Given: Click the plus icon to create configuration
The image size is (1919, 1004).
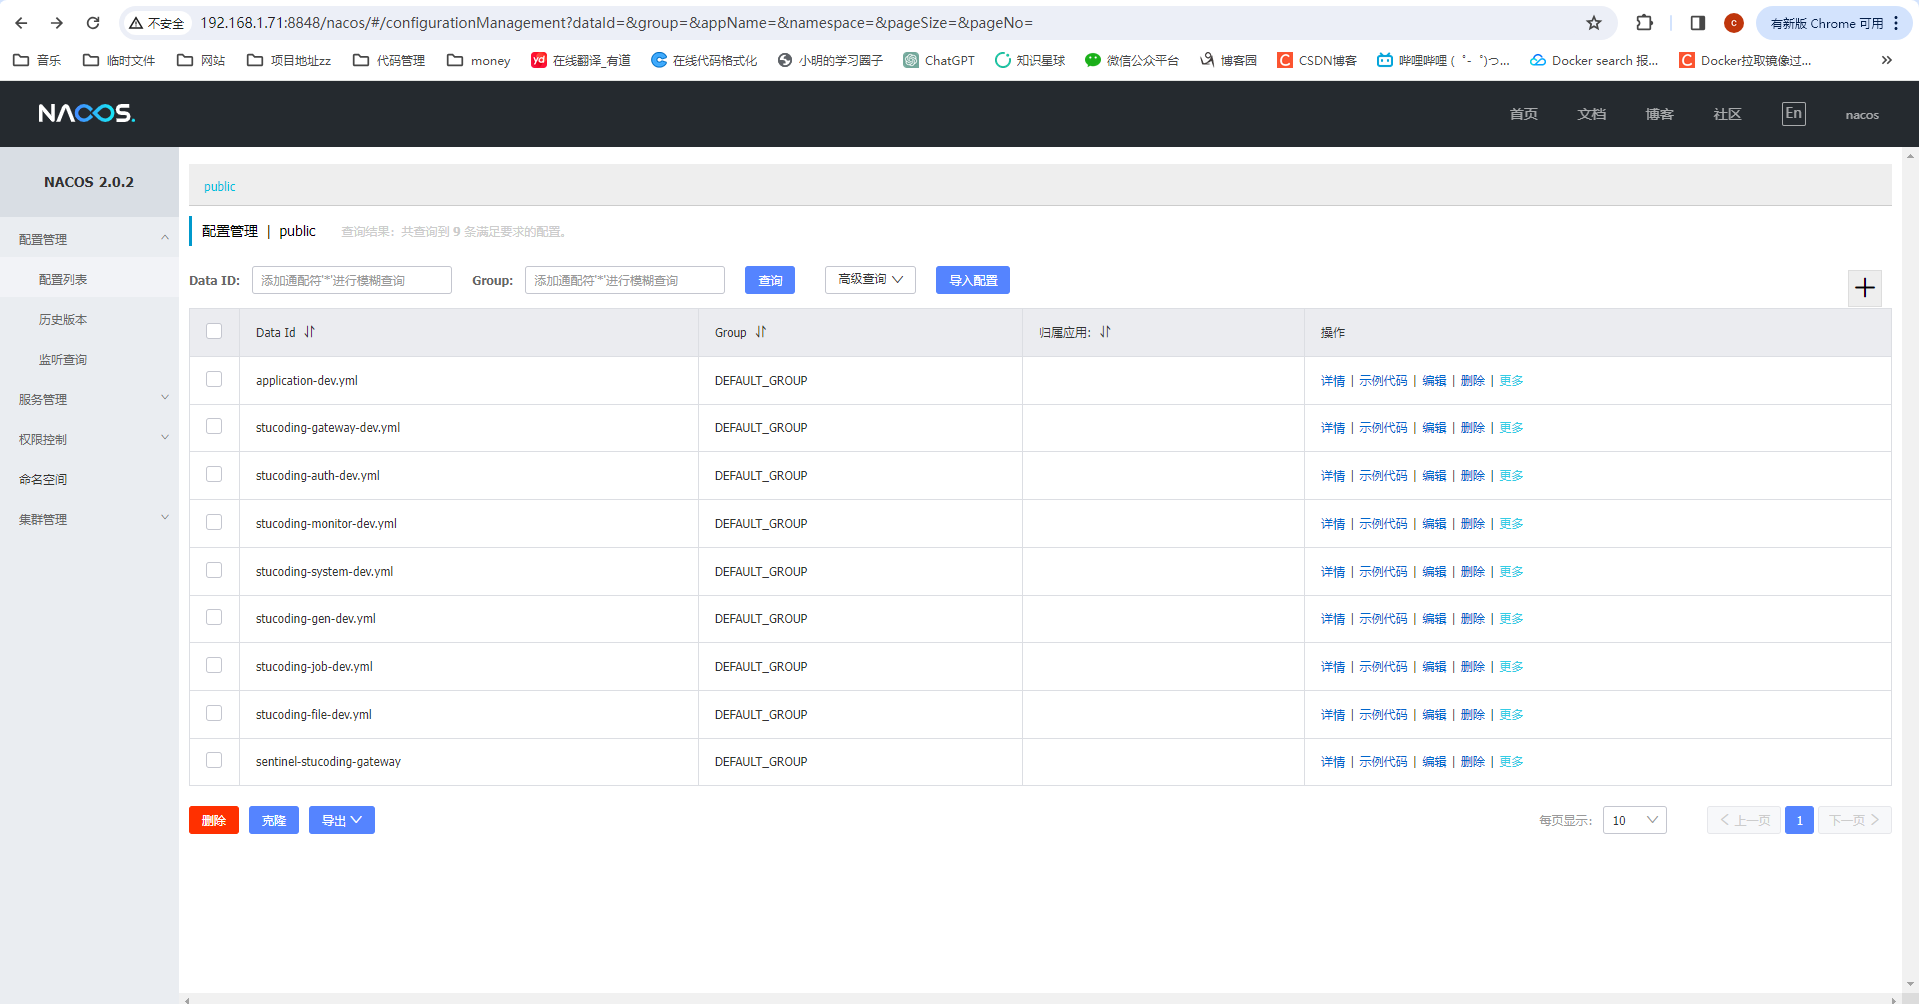Looking at the screenshot, I should tap(1864, 288).
